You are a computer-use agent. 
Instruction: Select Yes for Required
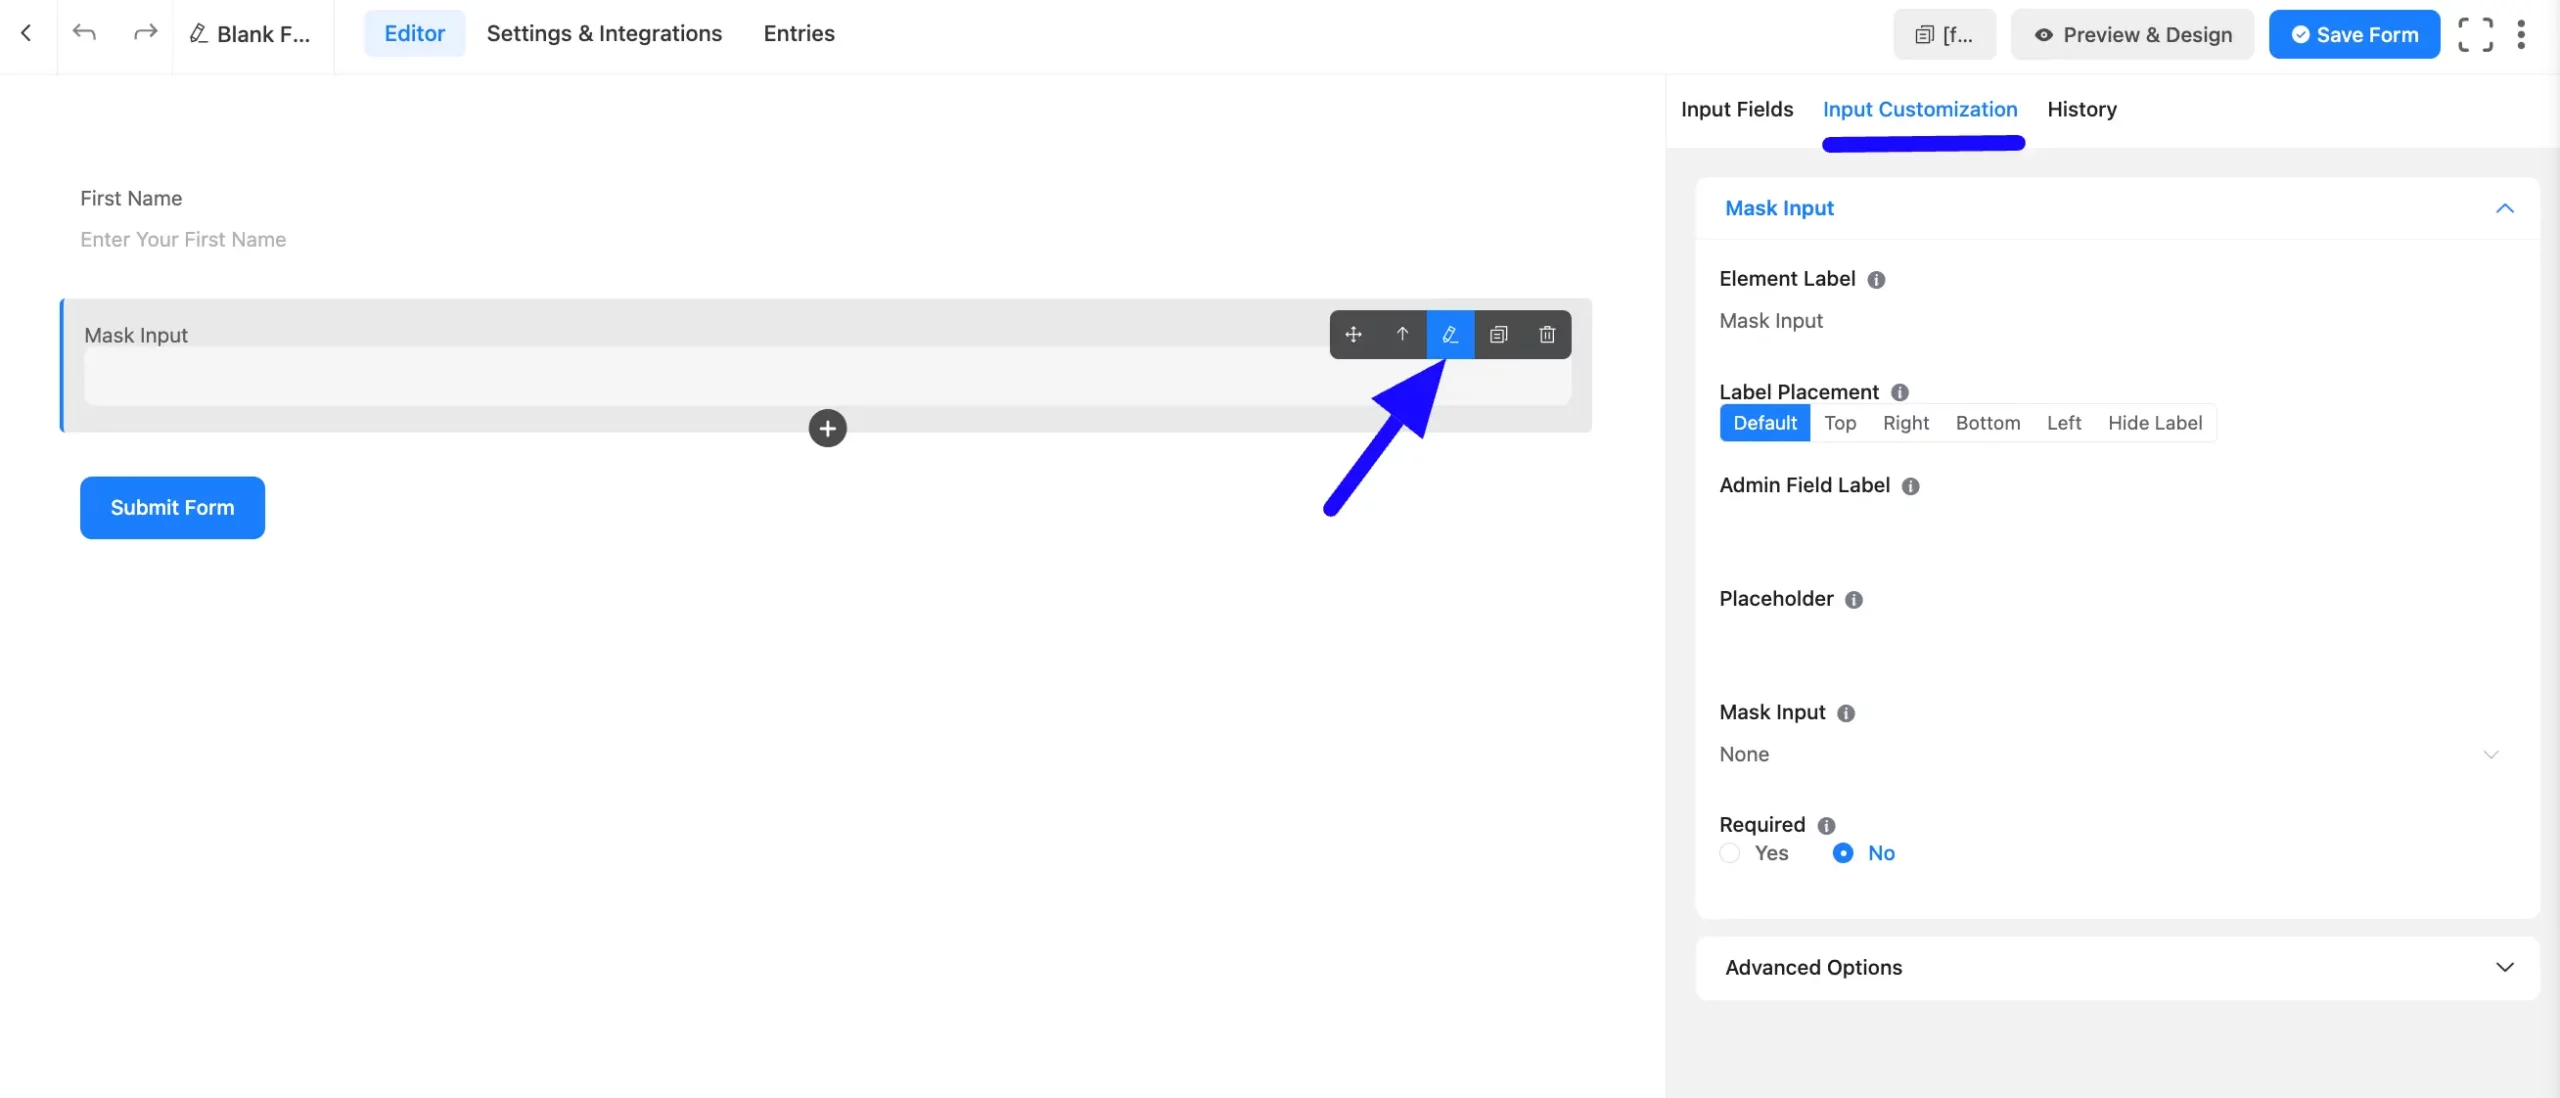(1730, 853)
